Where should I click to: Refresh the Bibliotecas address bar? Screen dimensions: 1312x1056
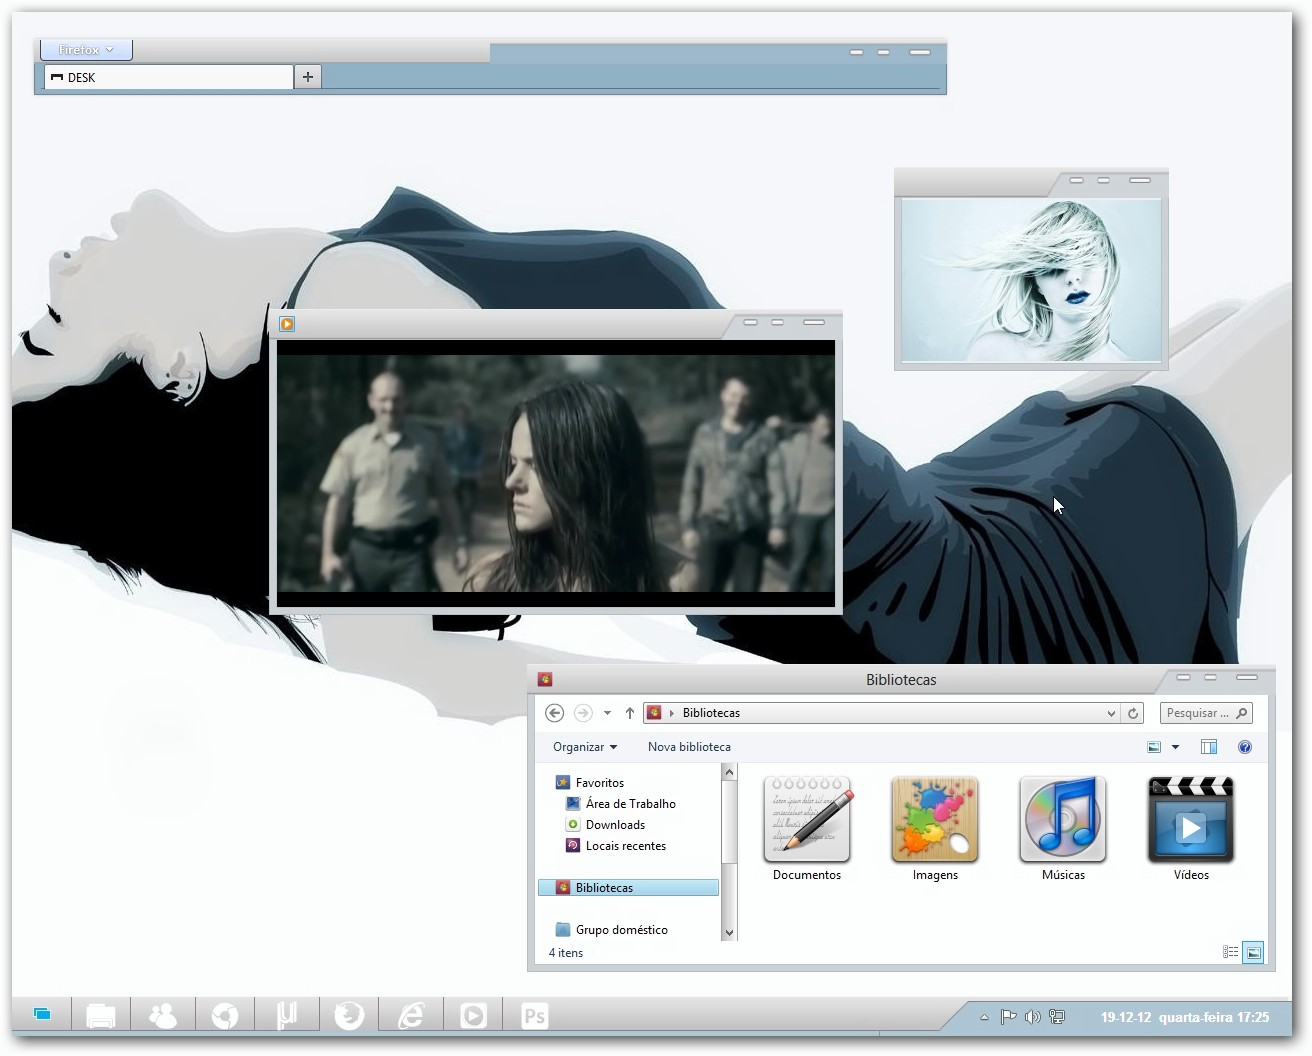[1133, 713]
